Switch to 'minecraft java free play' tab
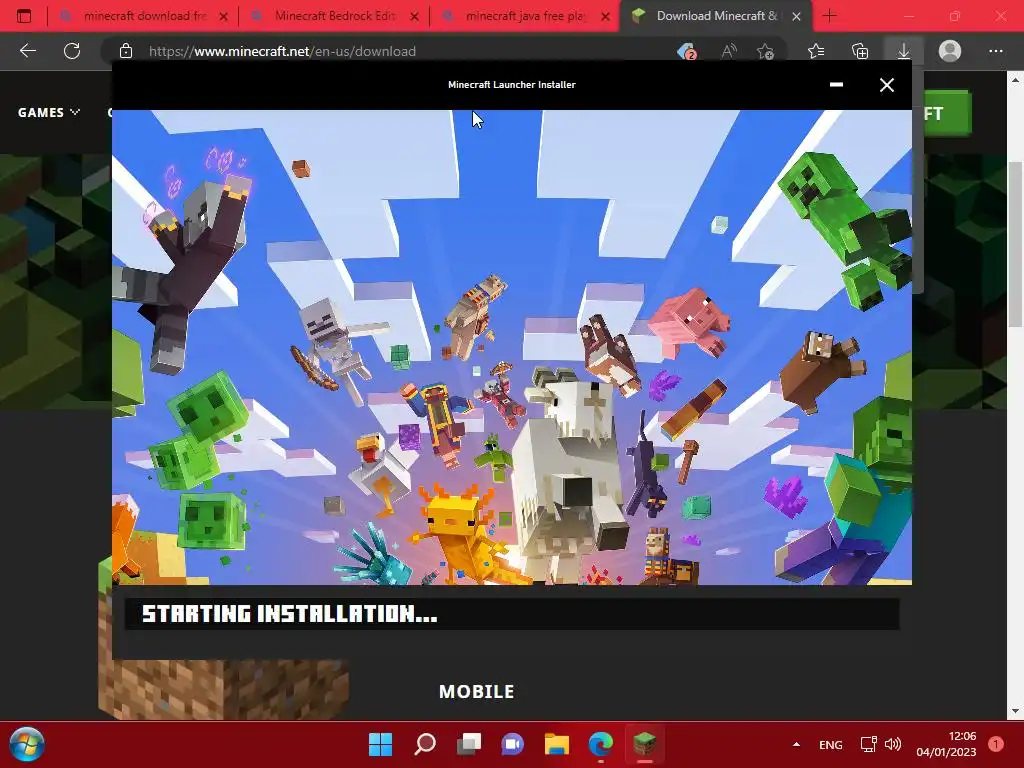 [525, 16]
